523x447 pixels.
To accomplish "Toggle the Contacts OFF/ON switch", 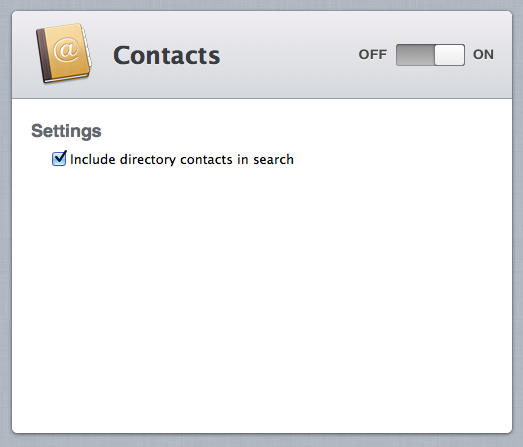I will [x=430, y=55].
